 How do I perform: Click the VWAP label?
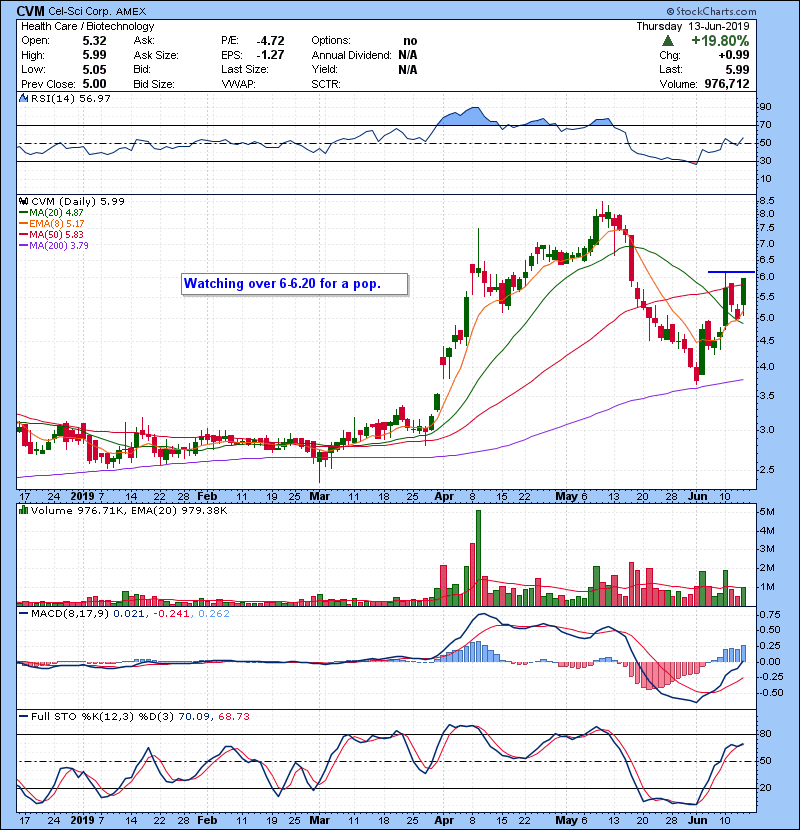pos(238,84)
